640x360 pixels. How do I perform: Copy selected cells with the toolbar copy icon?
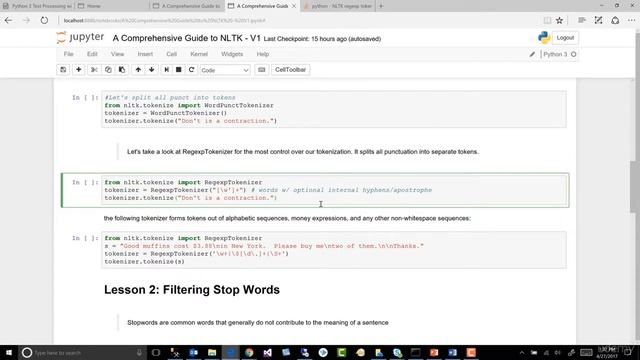[108, 70]
